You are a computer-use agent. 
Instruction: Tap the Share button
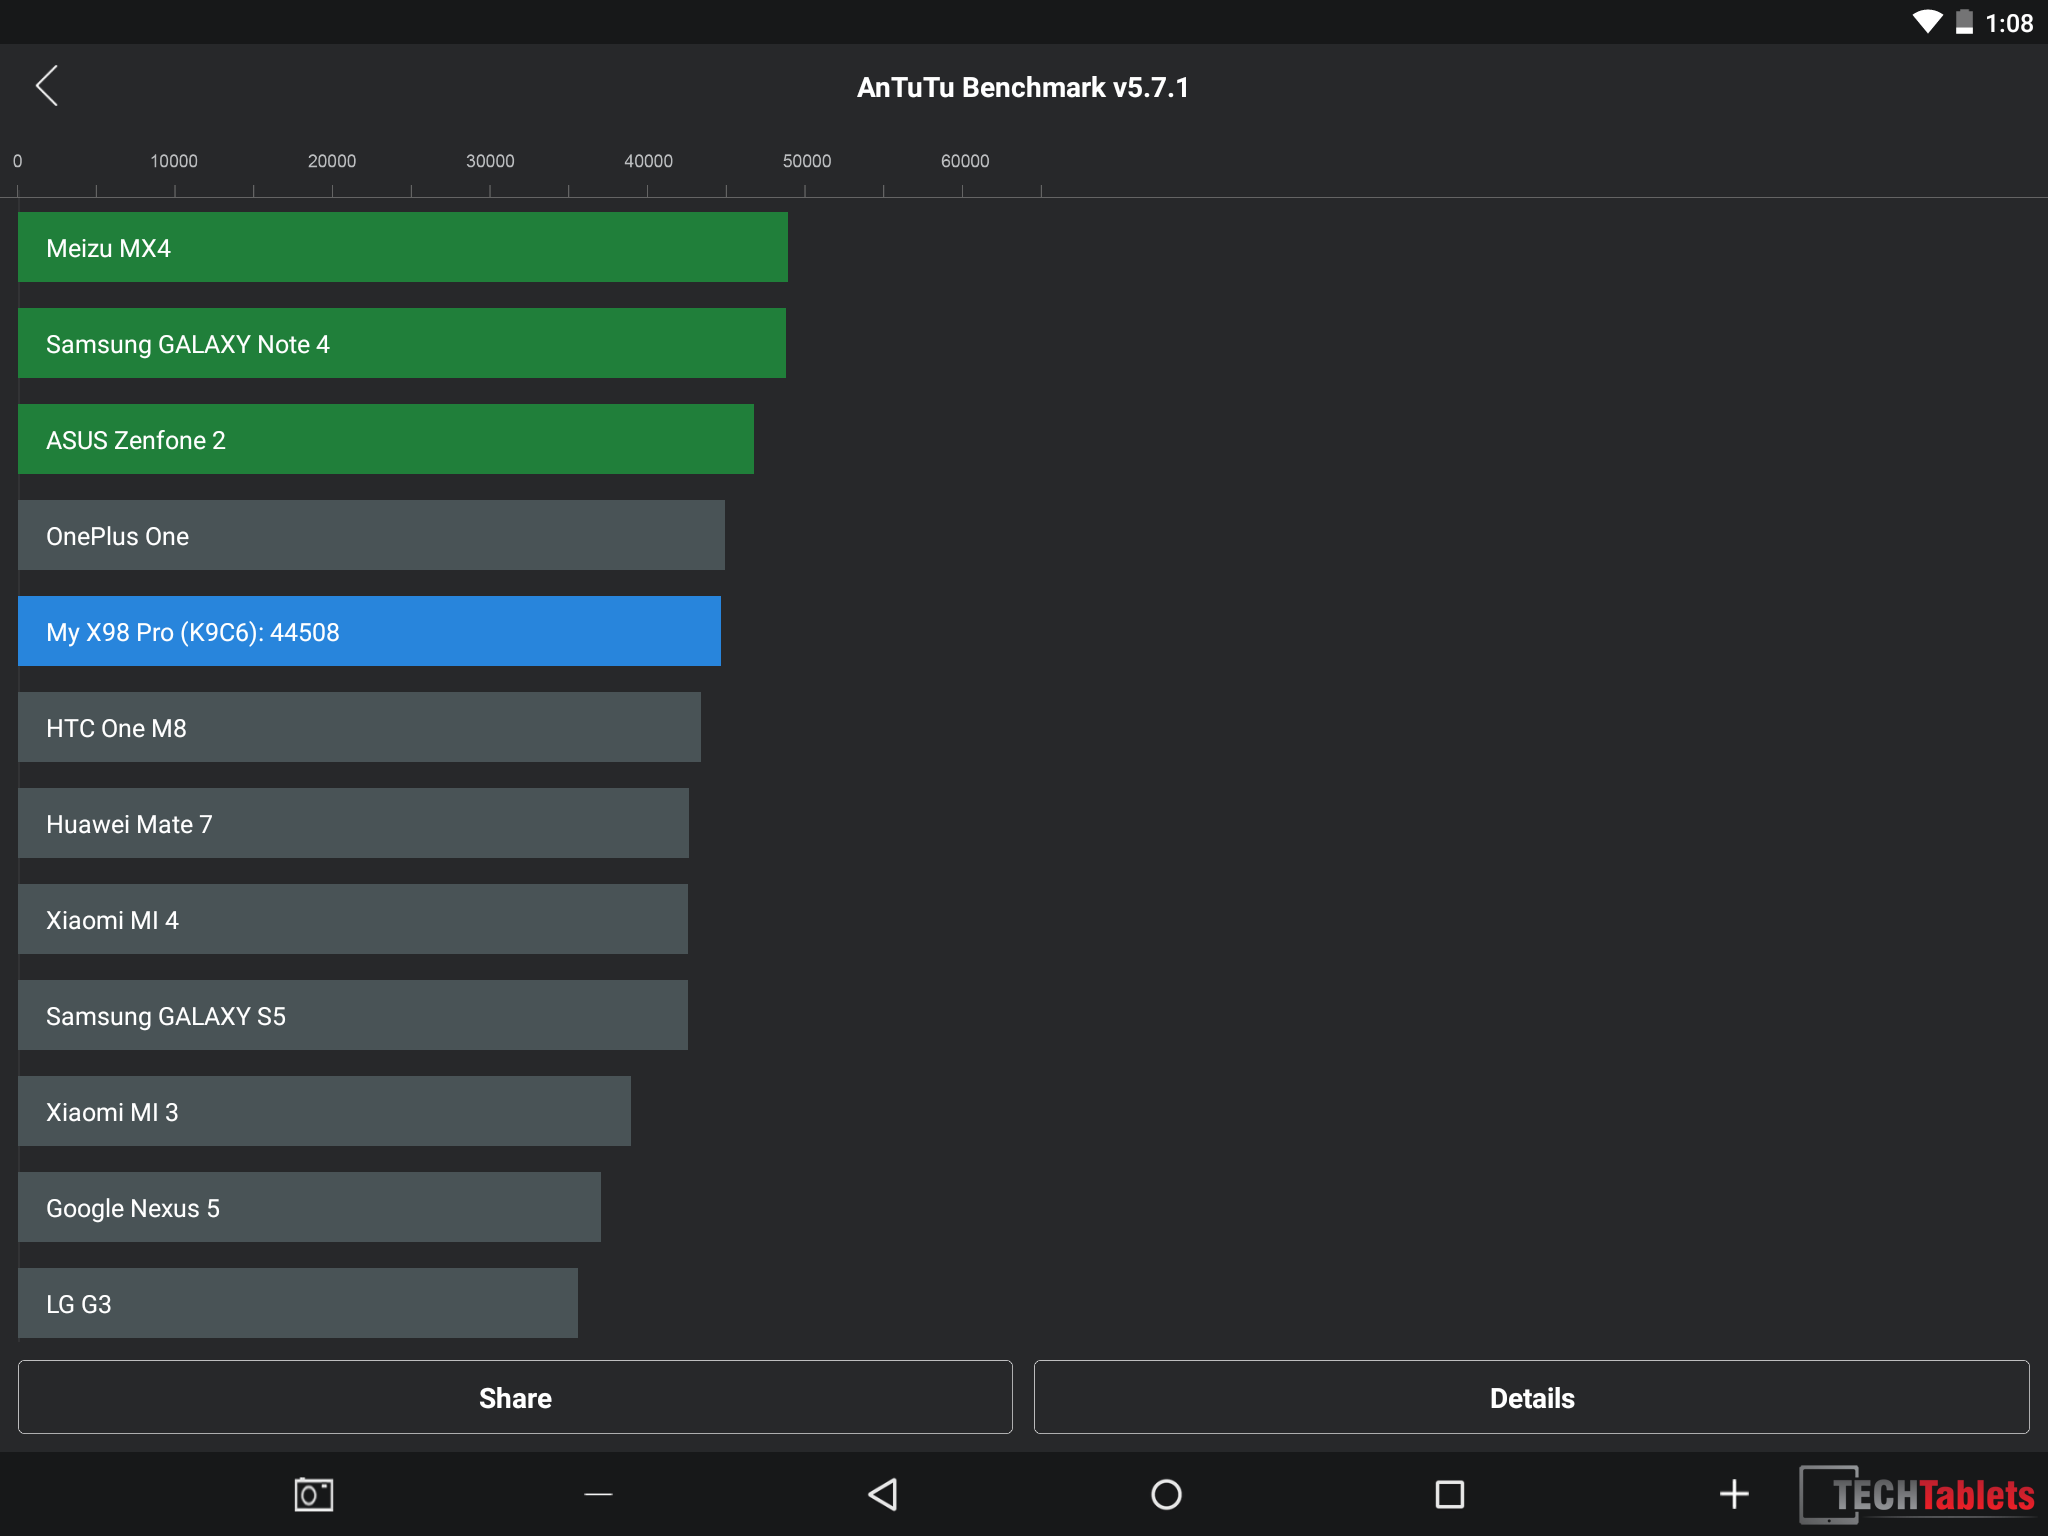tap(515, 1397)
